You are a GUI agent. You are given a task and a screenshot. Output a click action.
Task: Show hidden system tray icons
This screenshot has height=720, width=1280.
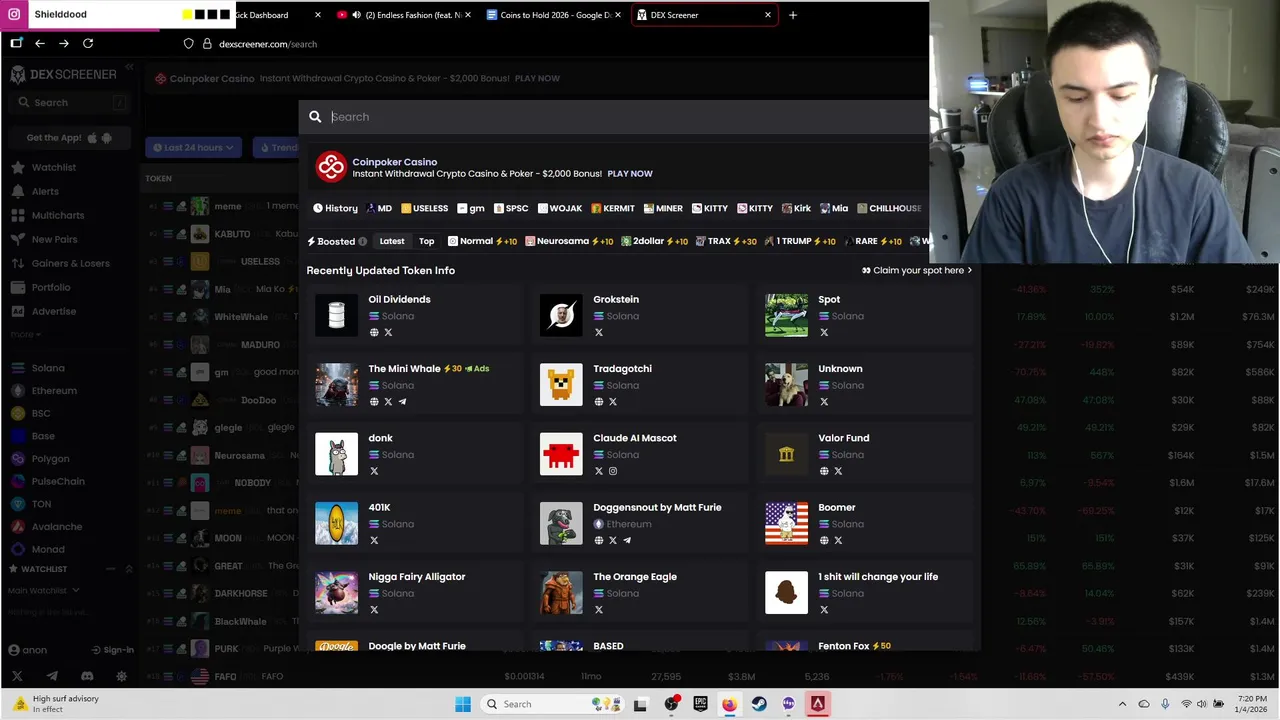[x=1122, y=704]
